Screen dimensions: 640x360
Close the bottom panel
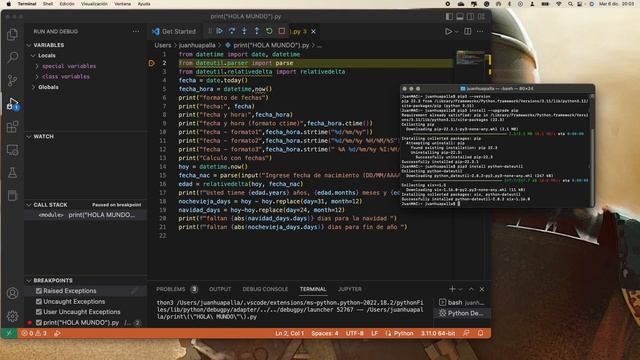pyautogui.click(x=482, y=289)
